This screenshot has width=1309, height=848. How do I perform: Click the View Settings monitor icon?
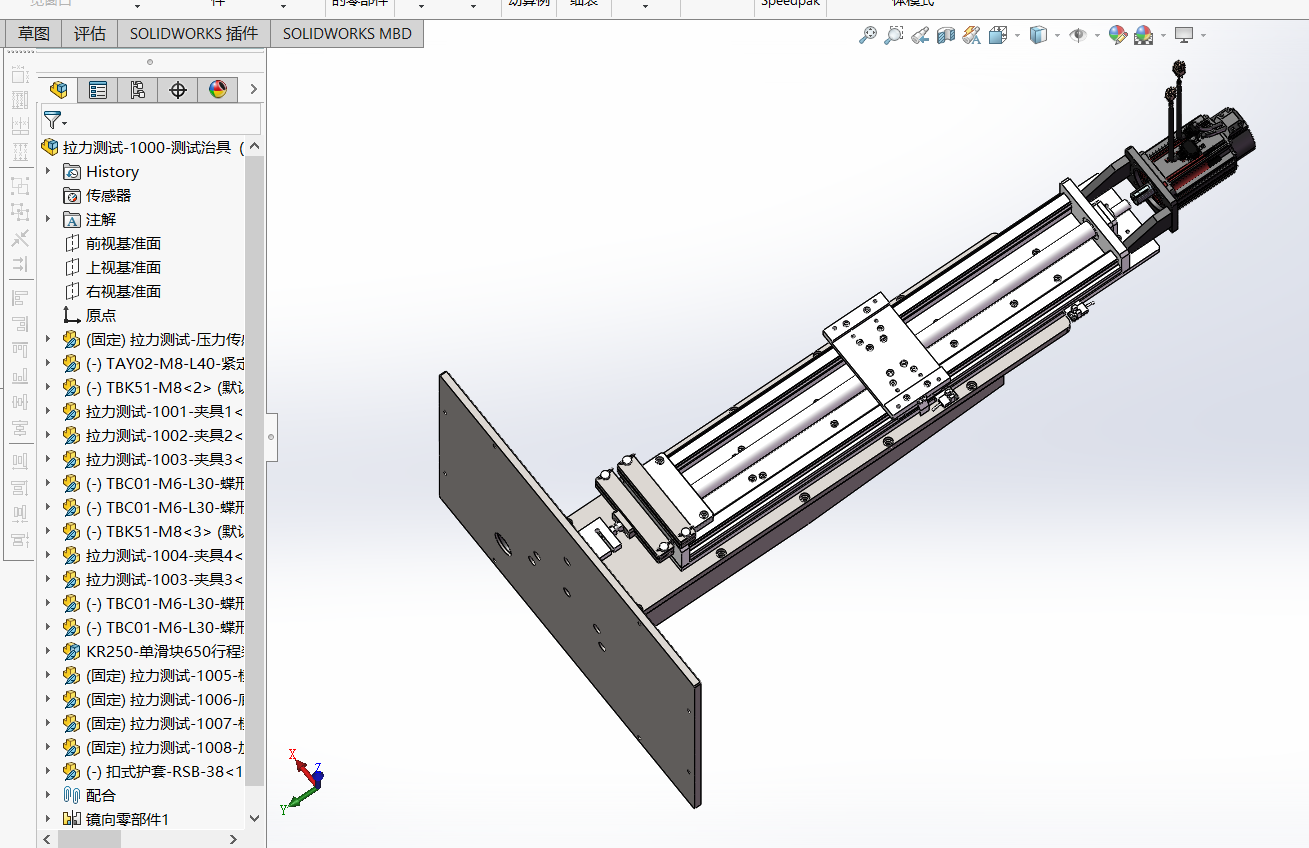(x=1184, y=35)
